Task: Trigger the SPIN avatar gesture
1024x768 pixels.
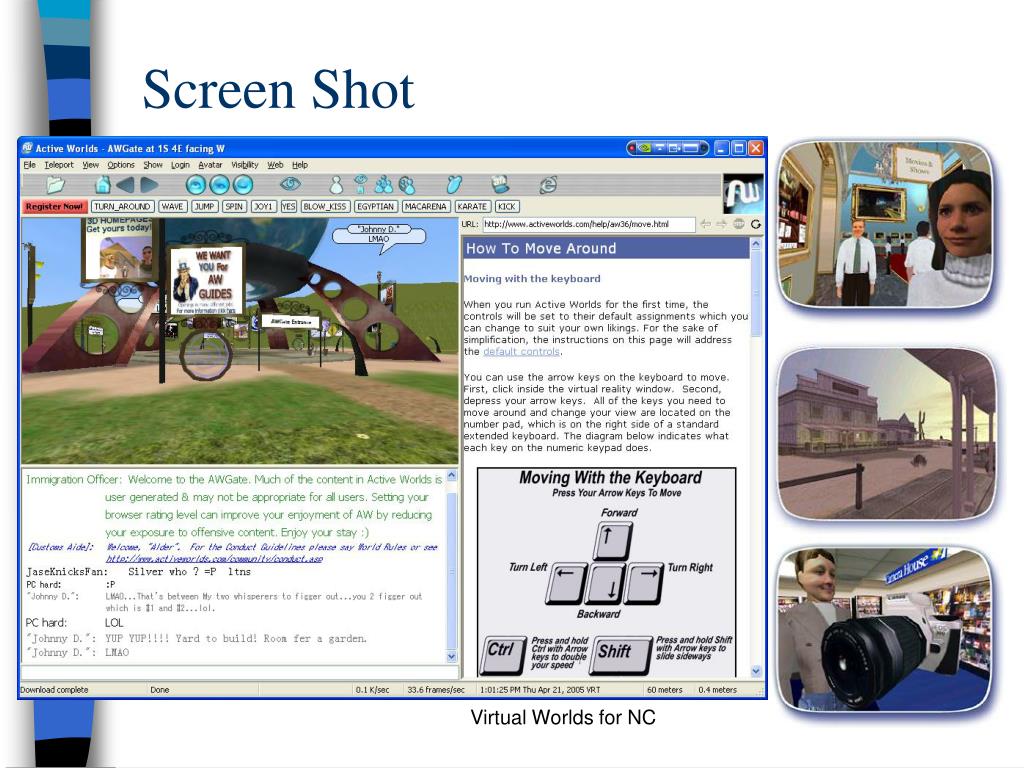Action: (234, 206)
